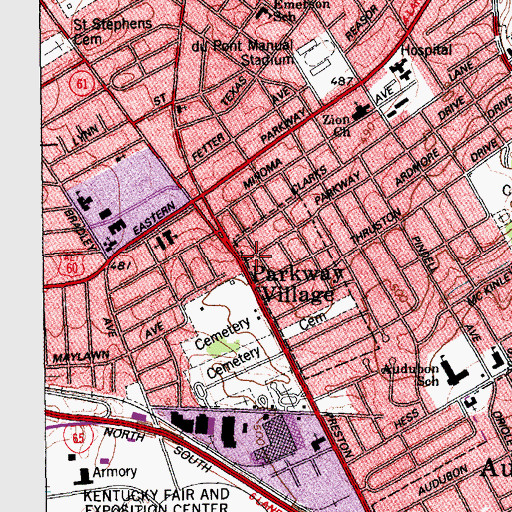Click the EASTERN parkway label
Screen dimensions: 512x512
[x=154, y=218]
